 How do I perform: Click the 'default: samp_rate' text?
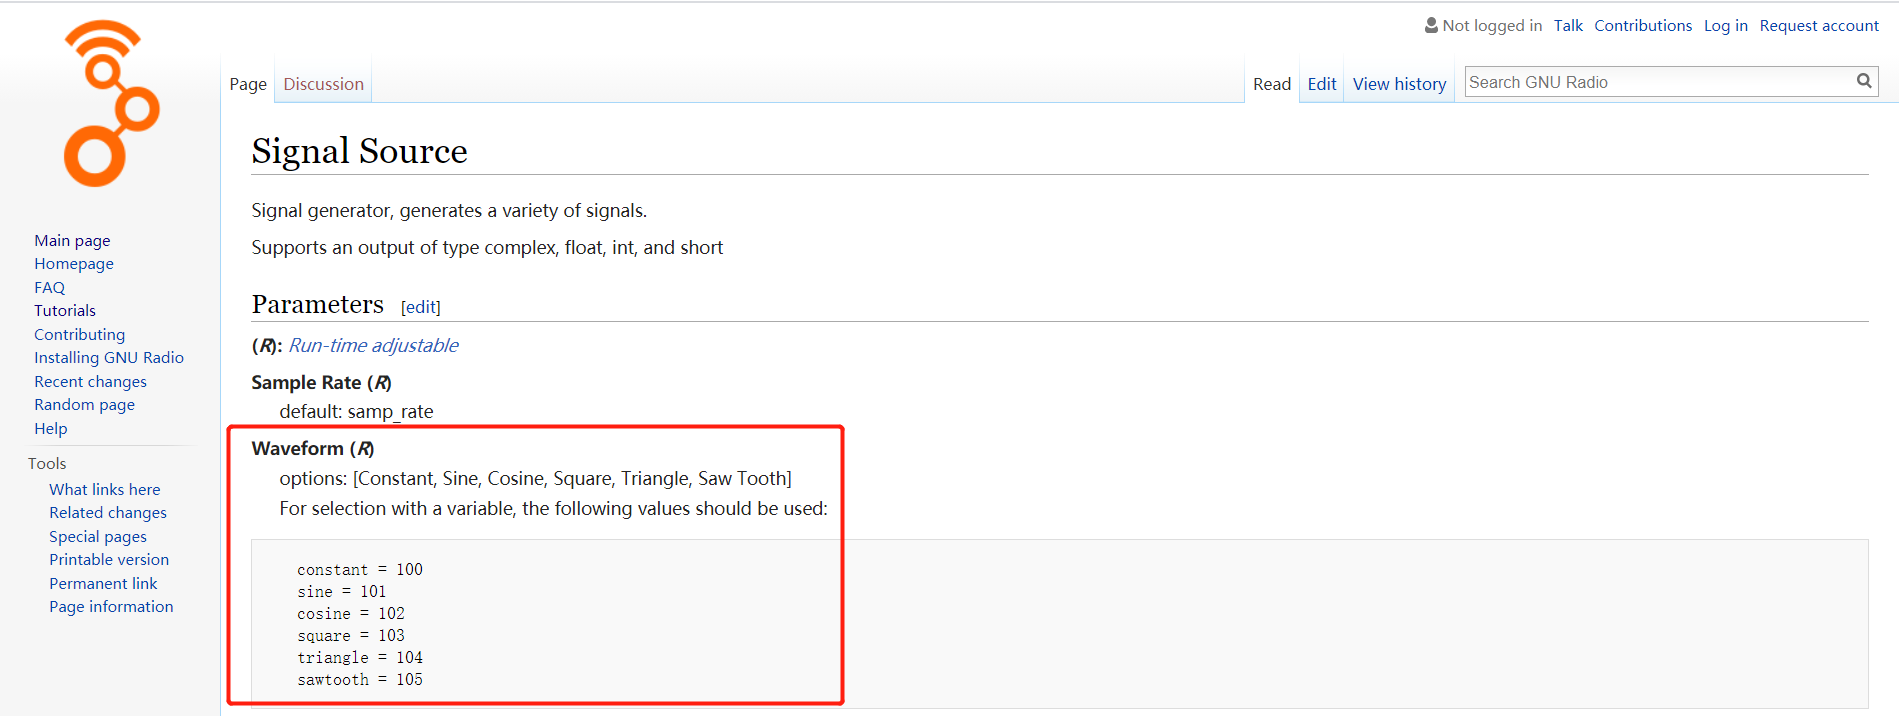click(x=356, y=412)
